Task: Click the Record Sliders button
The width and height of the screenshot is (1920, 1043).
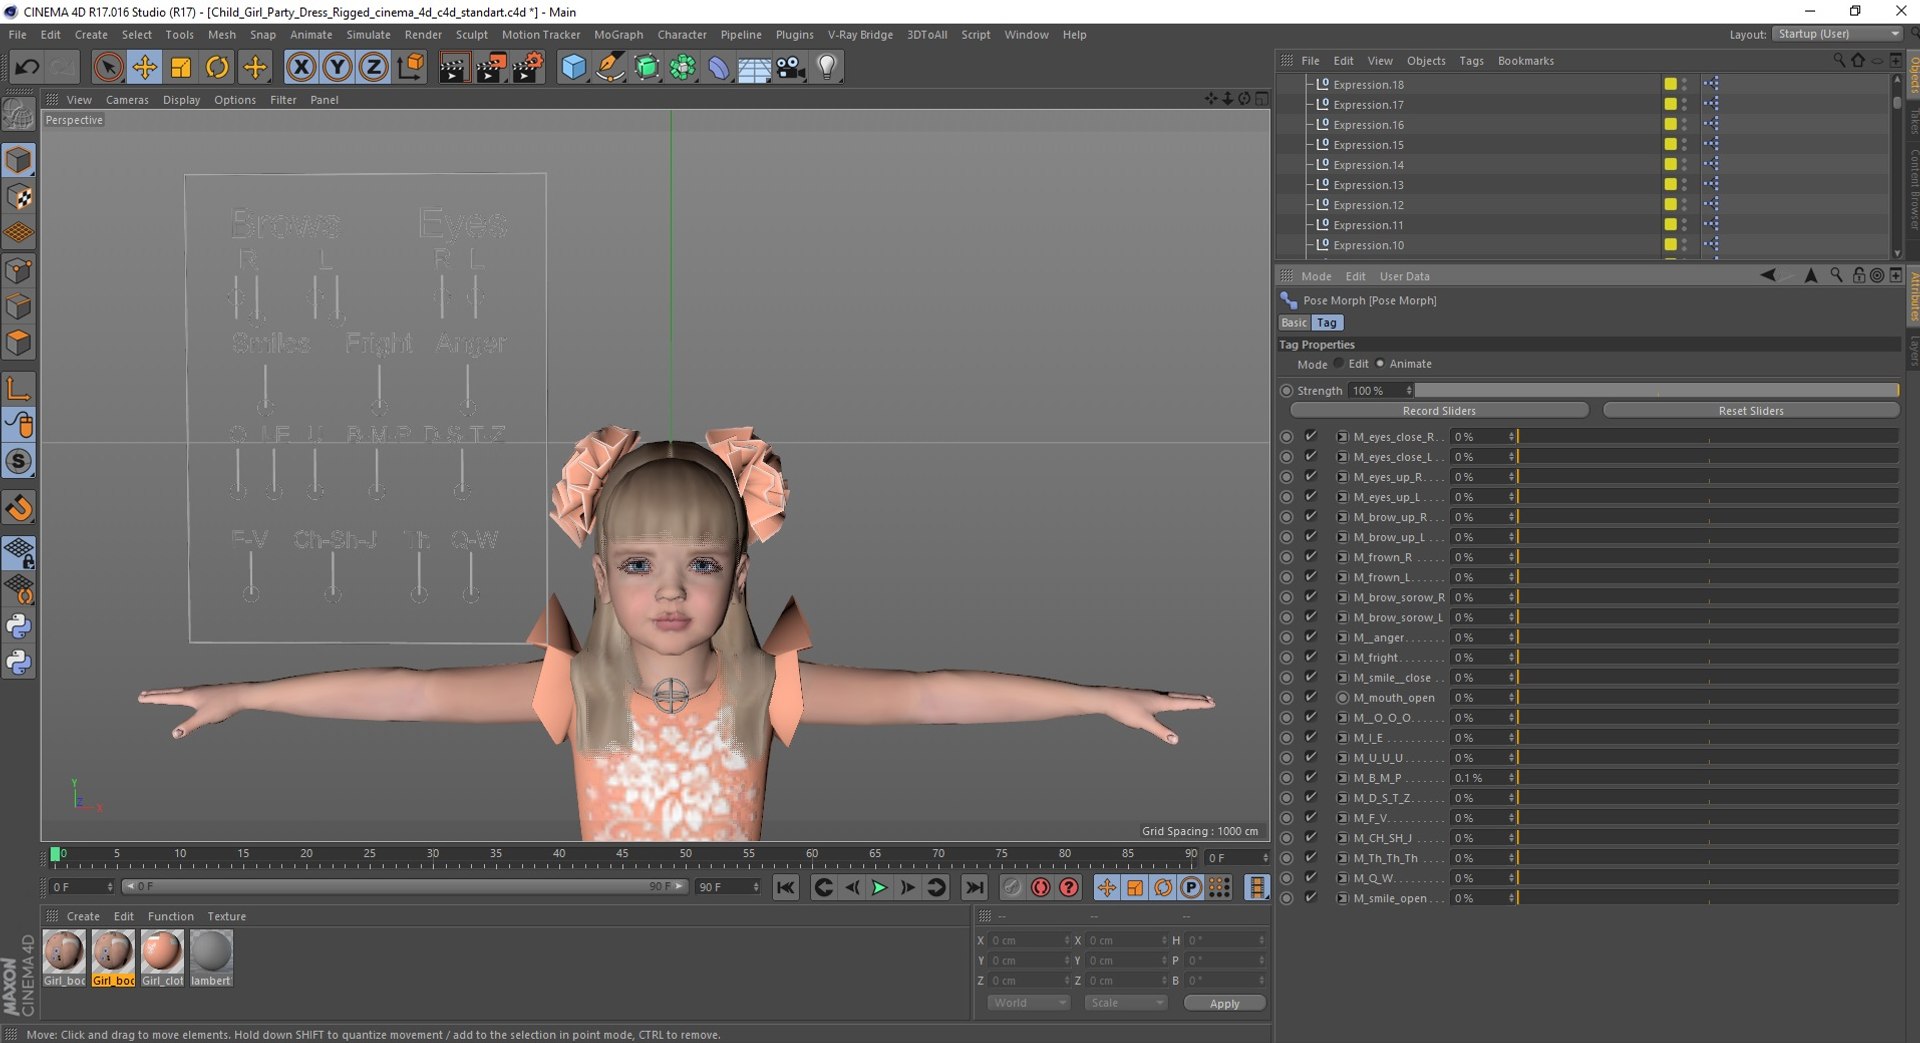Action: 1439,411
